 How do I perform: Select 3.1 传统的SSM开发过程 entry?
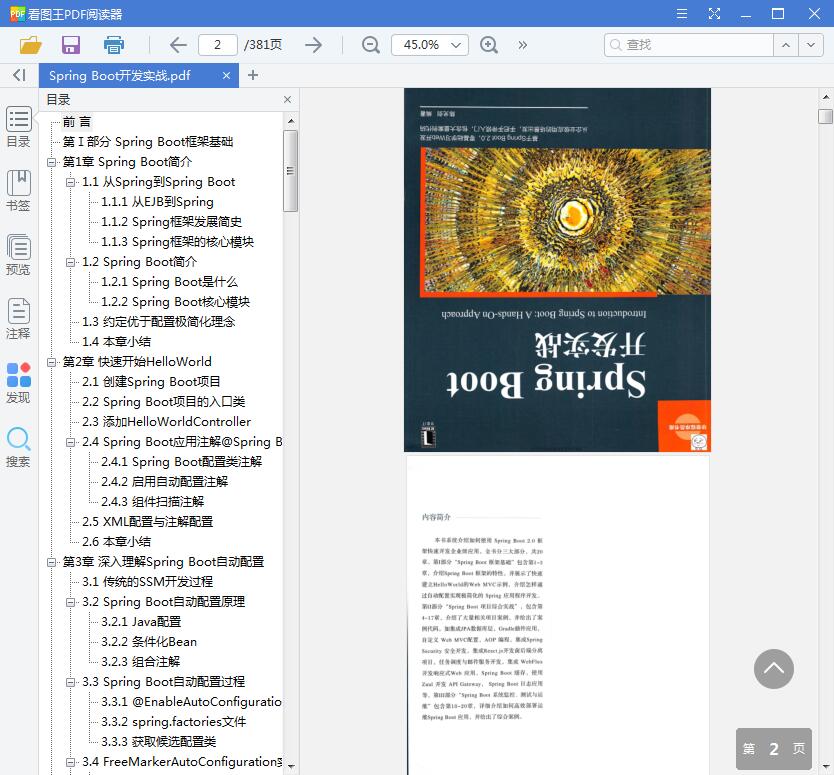point(148,582)
